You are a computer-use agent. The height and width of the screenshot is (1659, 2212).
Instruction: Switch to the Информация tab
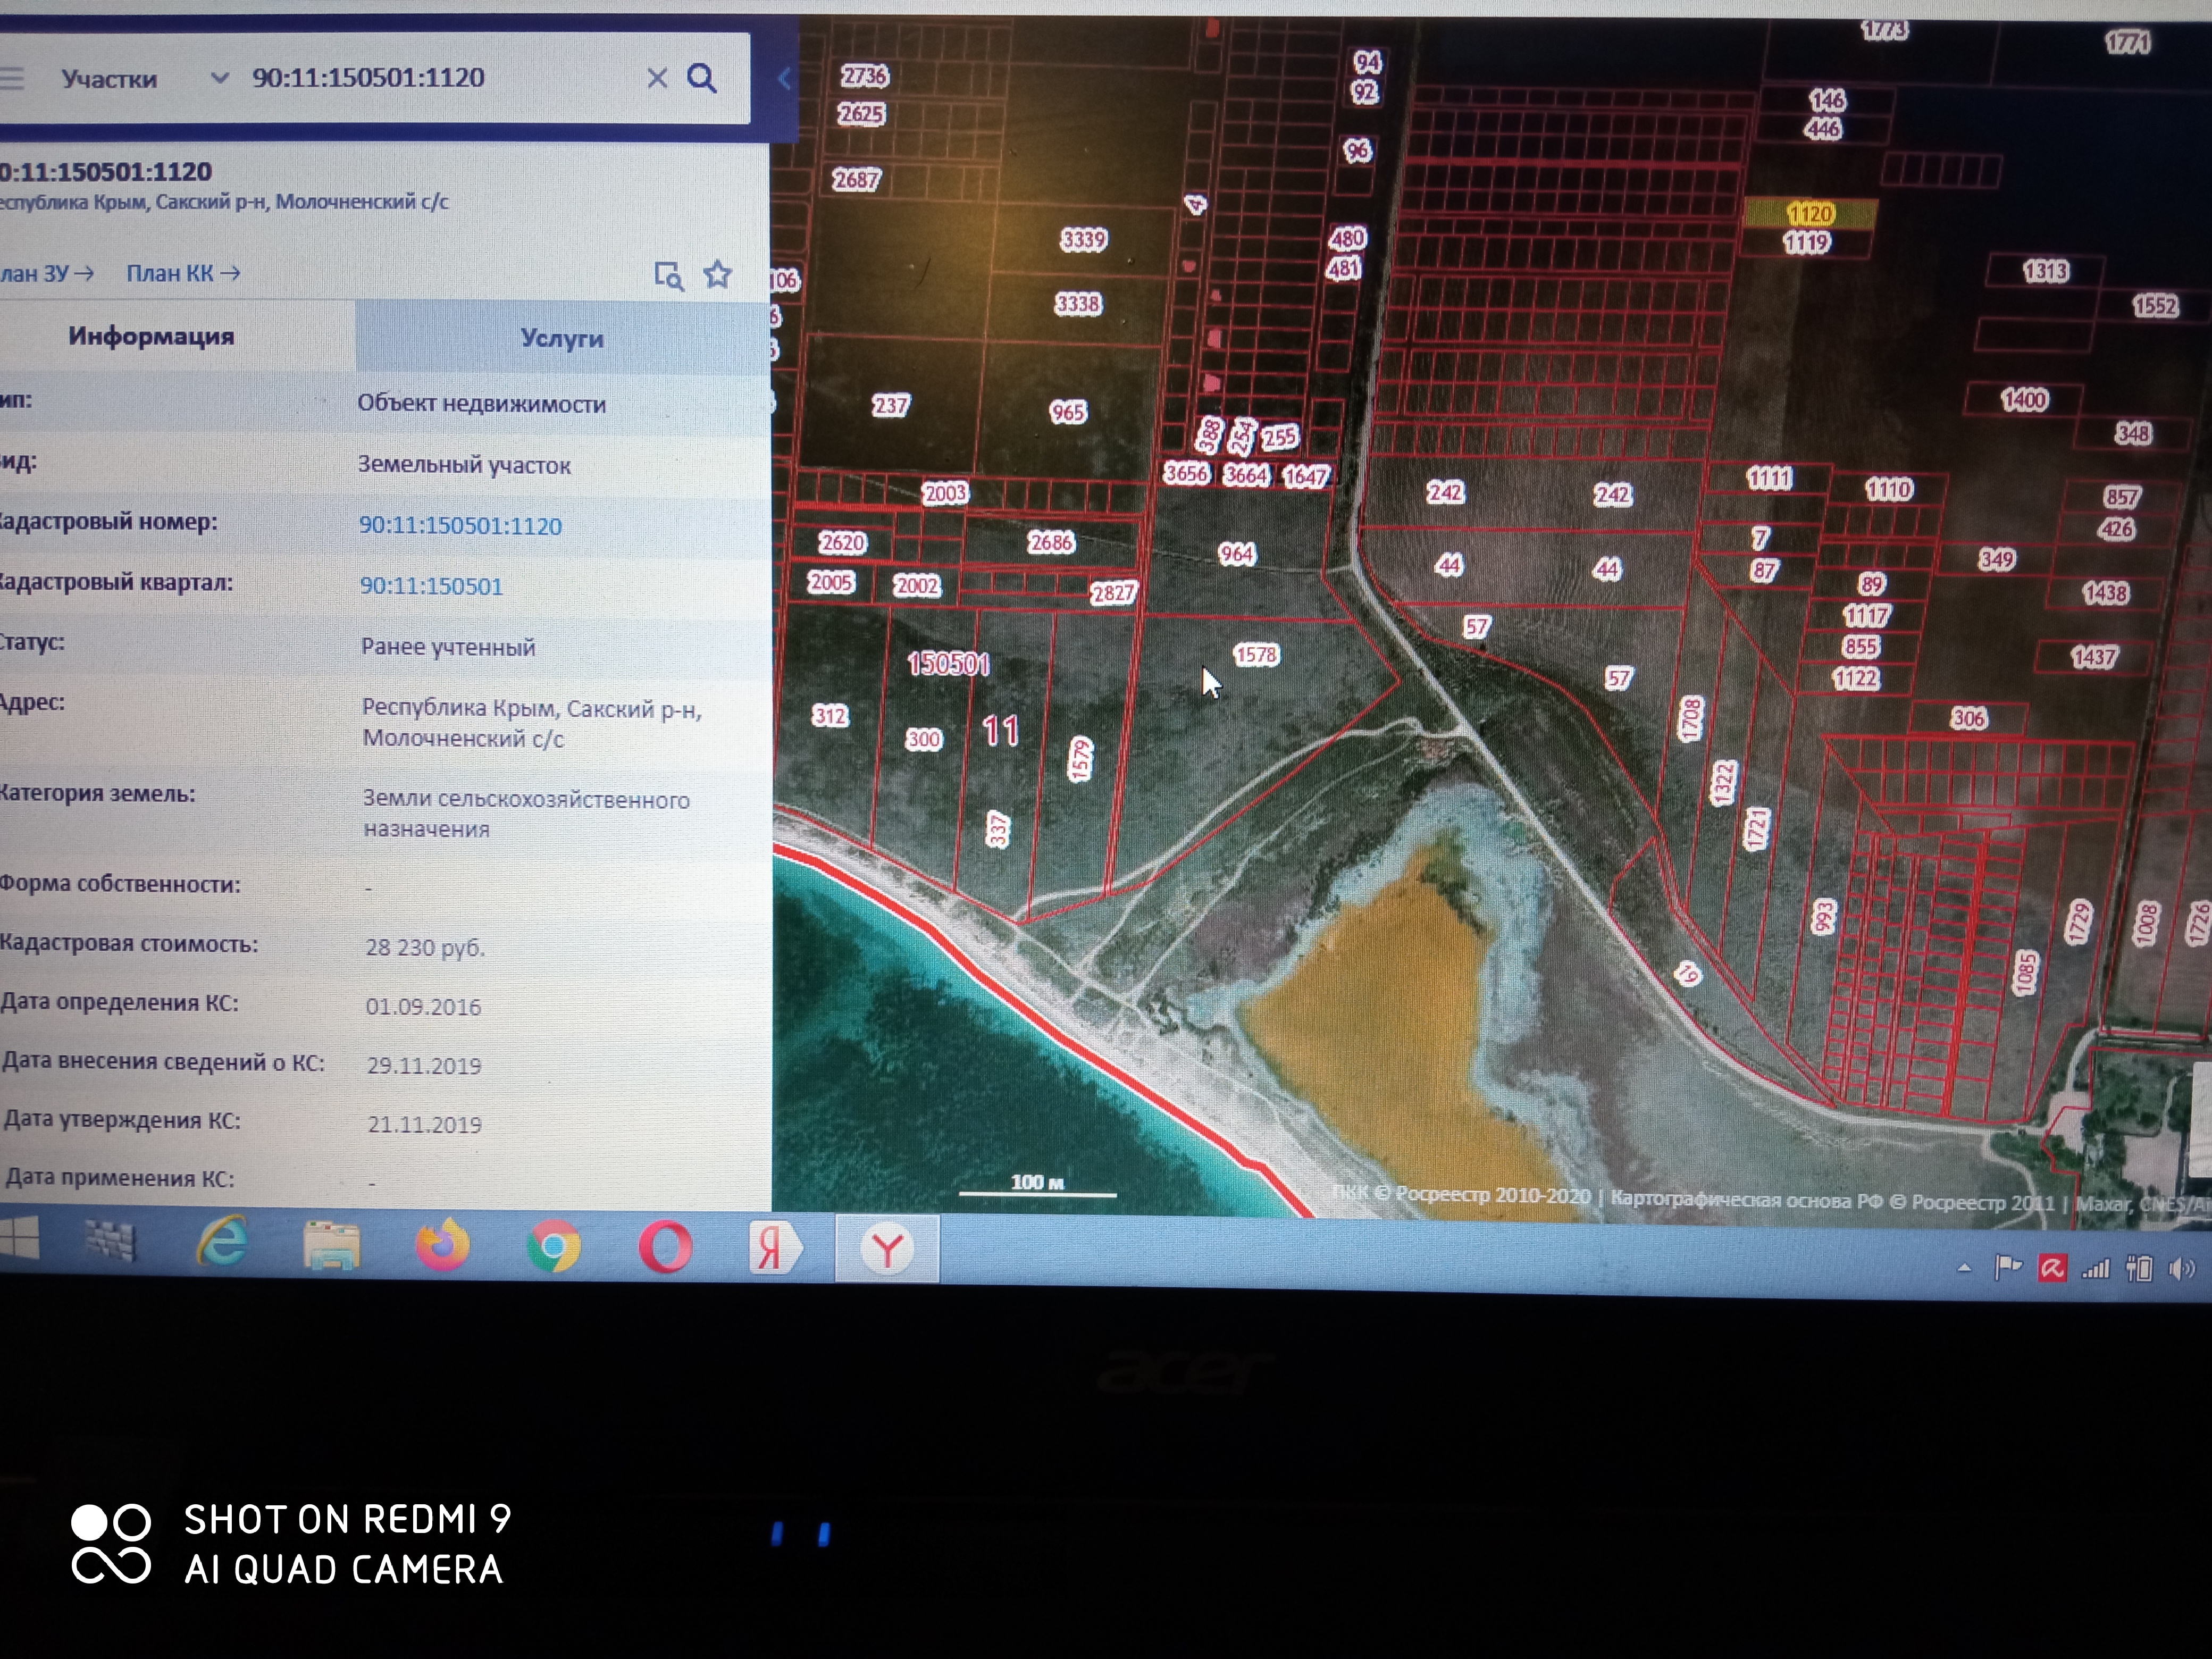coord(151,336)
